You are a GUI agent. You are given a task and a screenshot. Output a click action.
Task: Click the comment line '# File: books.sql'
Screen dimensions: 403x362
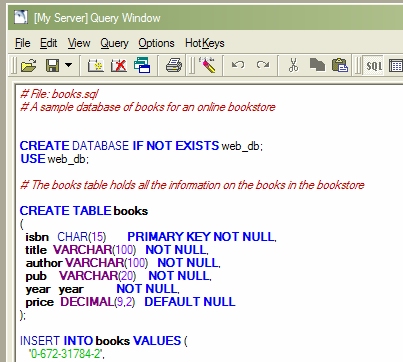(x=59, y=94)
